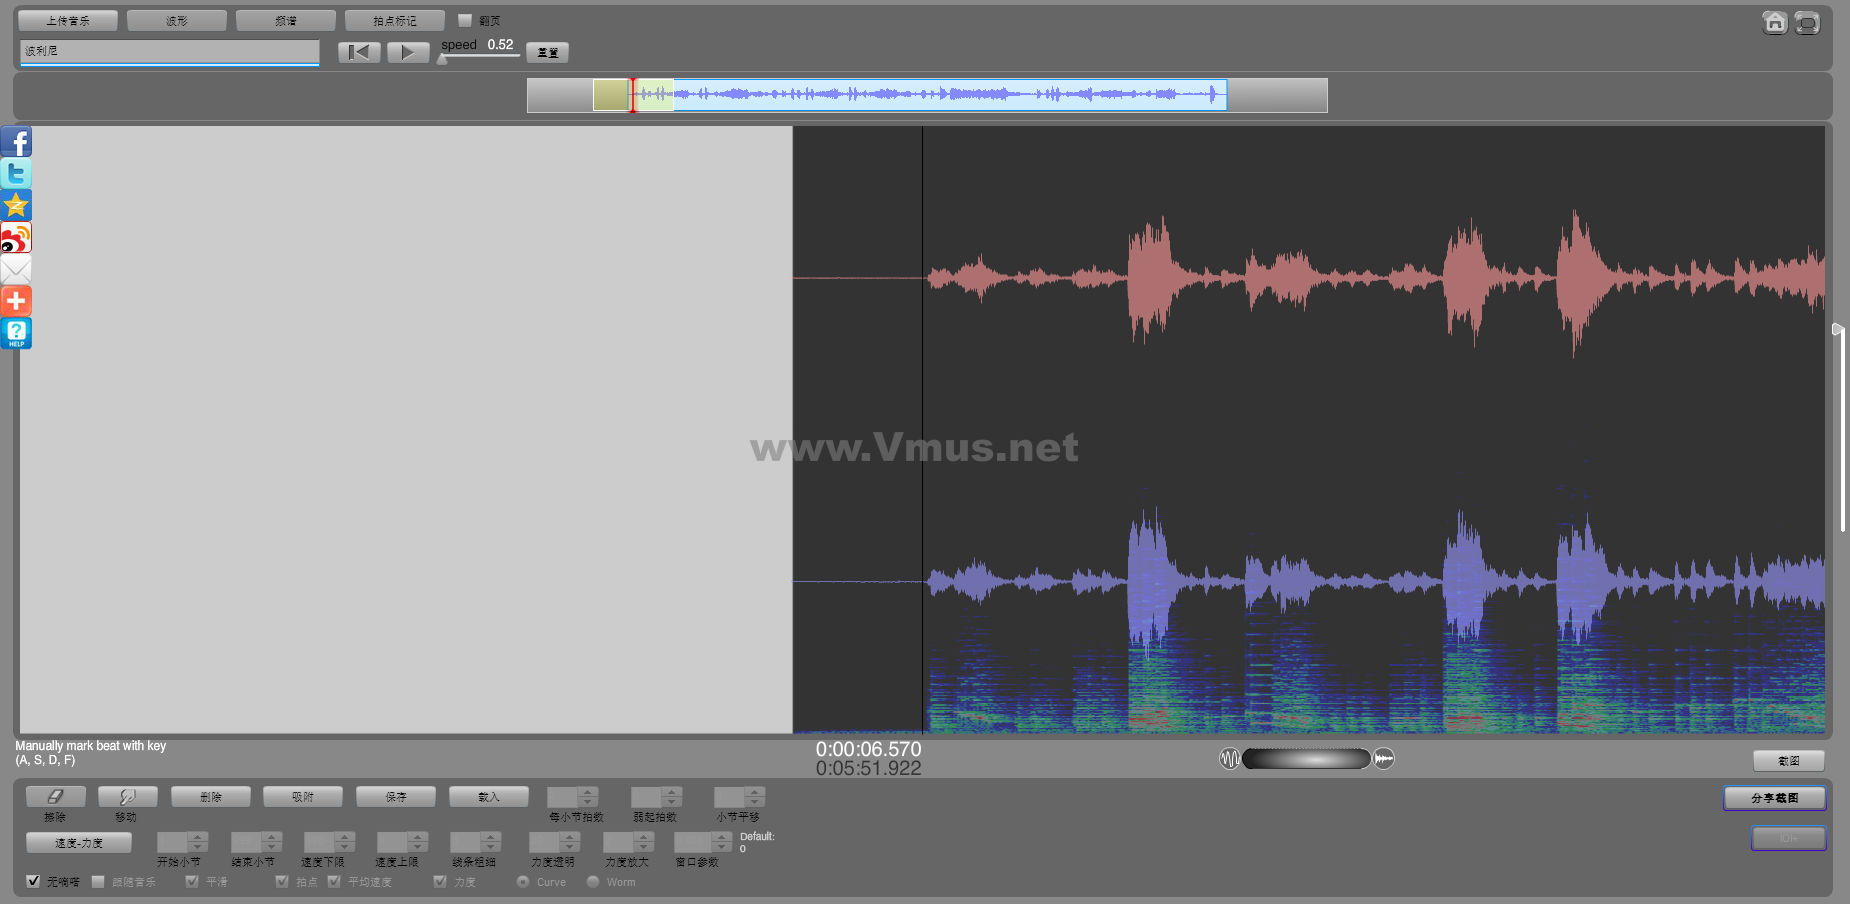The height and width of the screenshot is (904, 1850).
Task: Click the 开始小节 stepper up arrow
Action: 198,837
